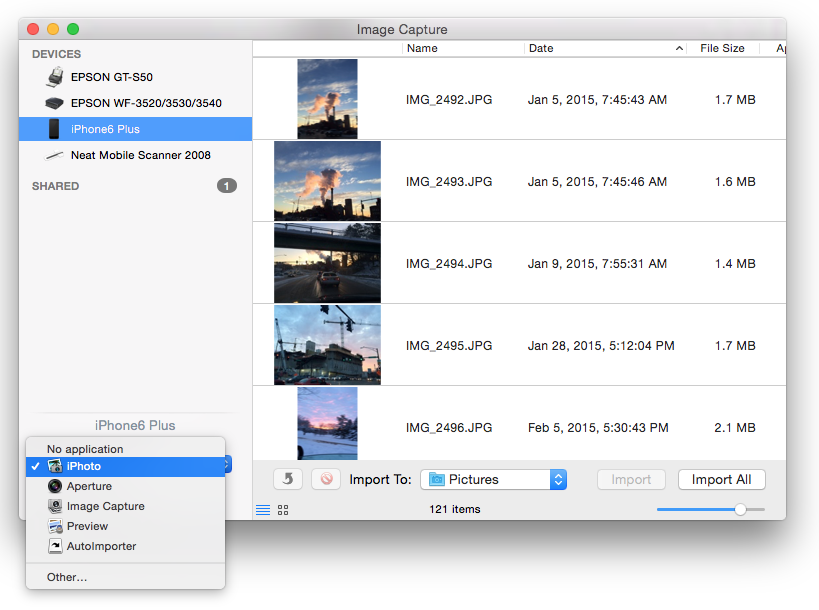Image resolution: width=819 pixels, height=610 pixels.
Task: Click the Import All button
Action: click(x=721, y=480)
